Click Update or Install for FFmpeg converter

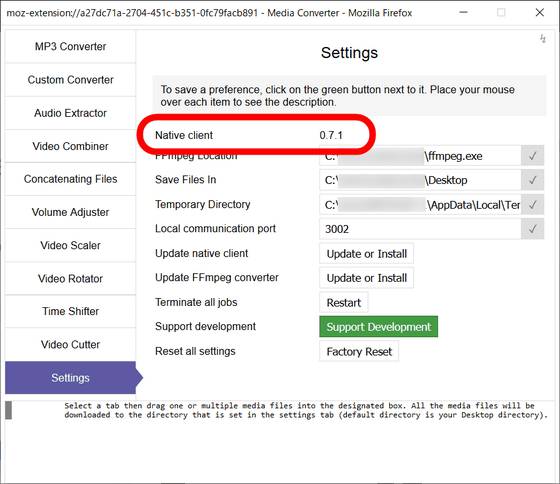[366, 278]
